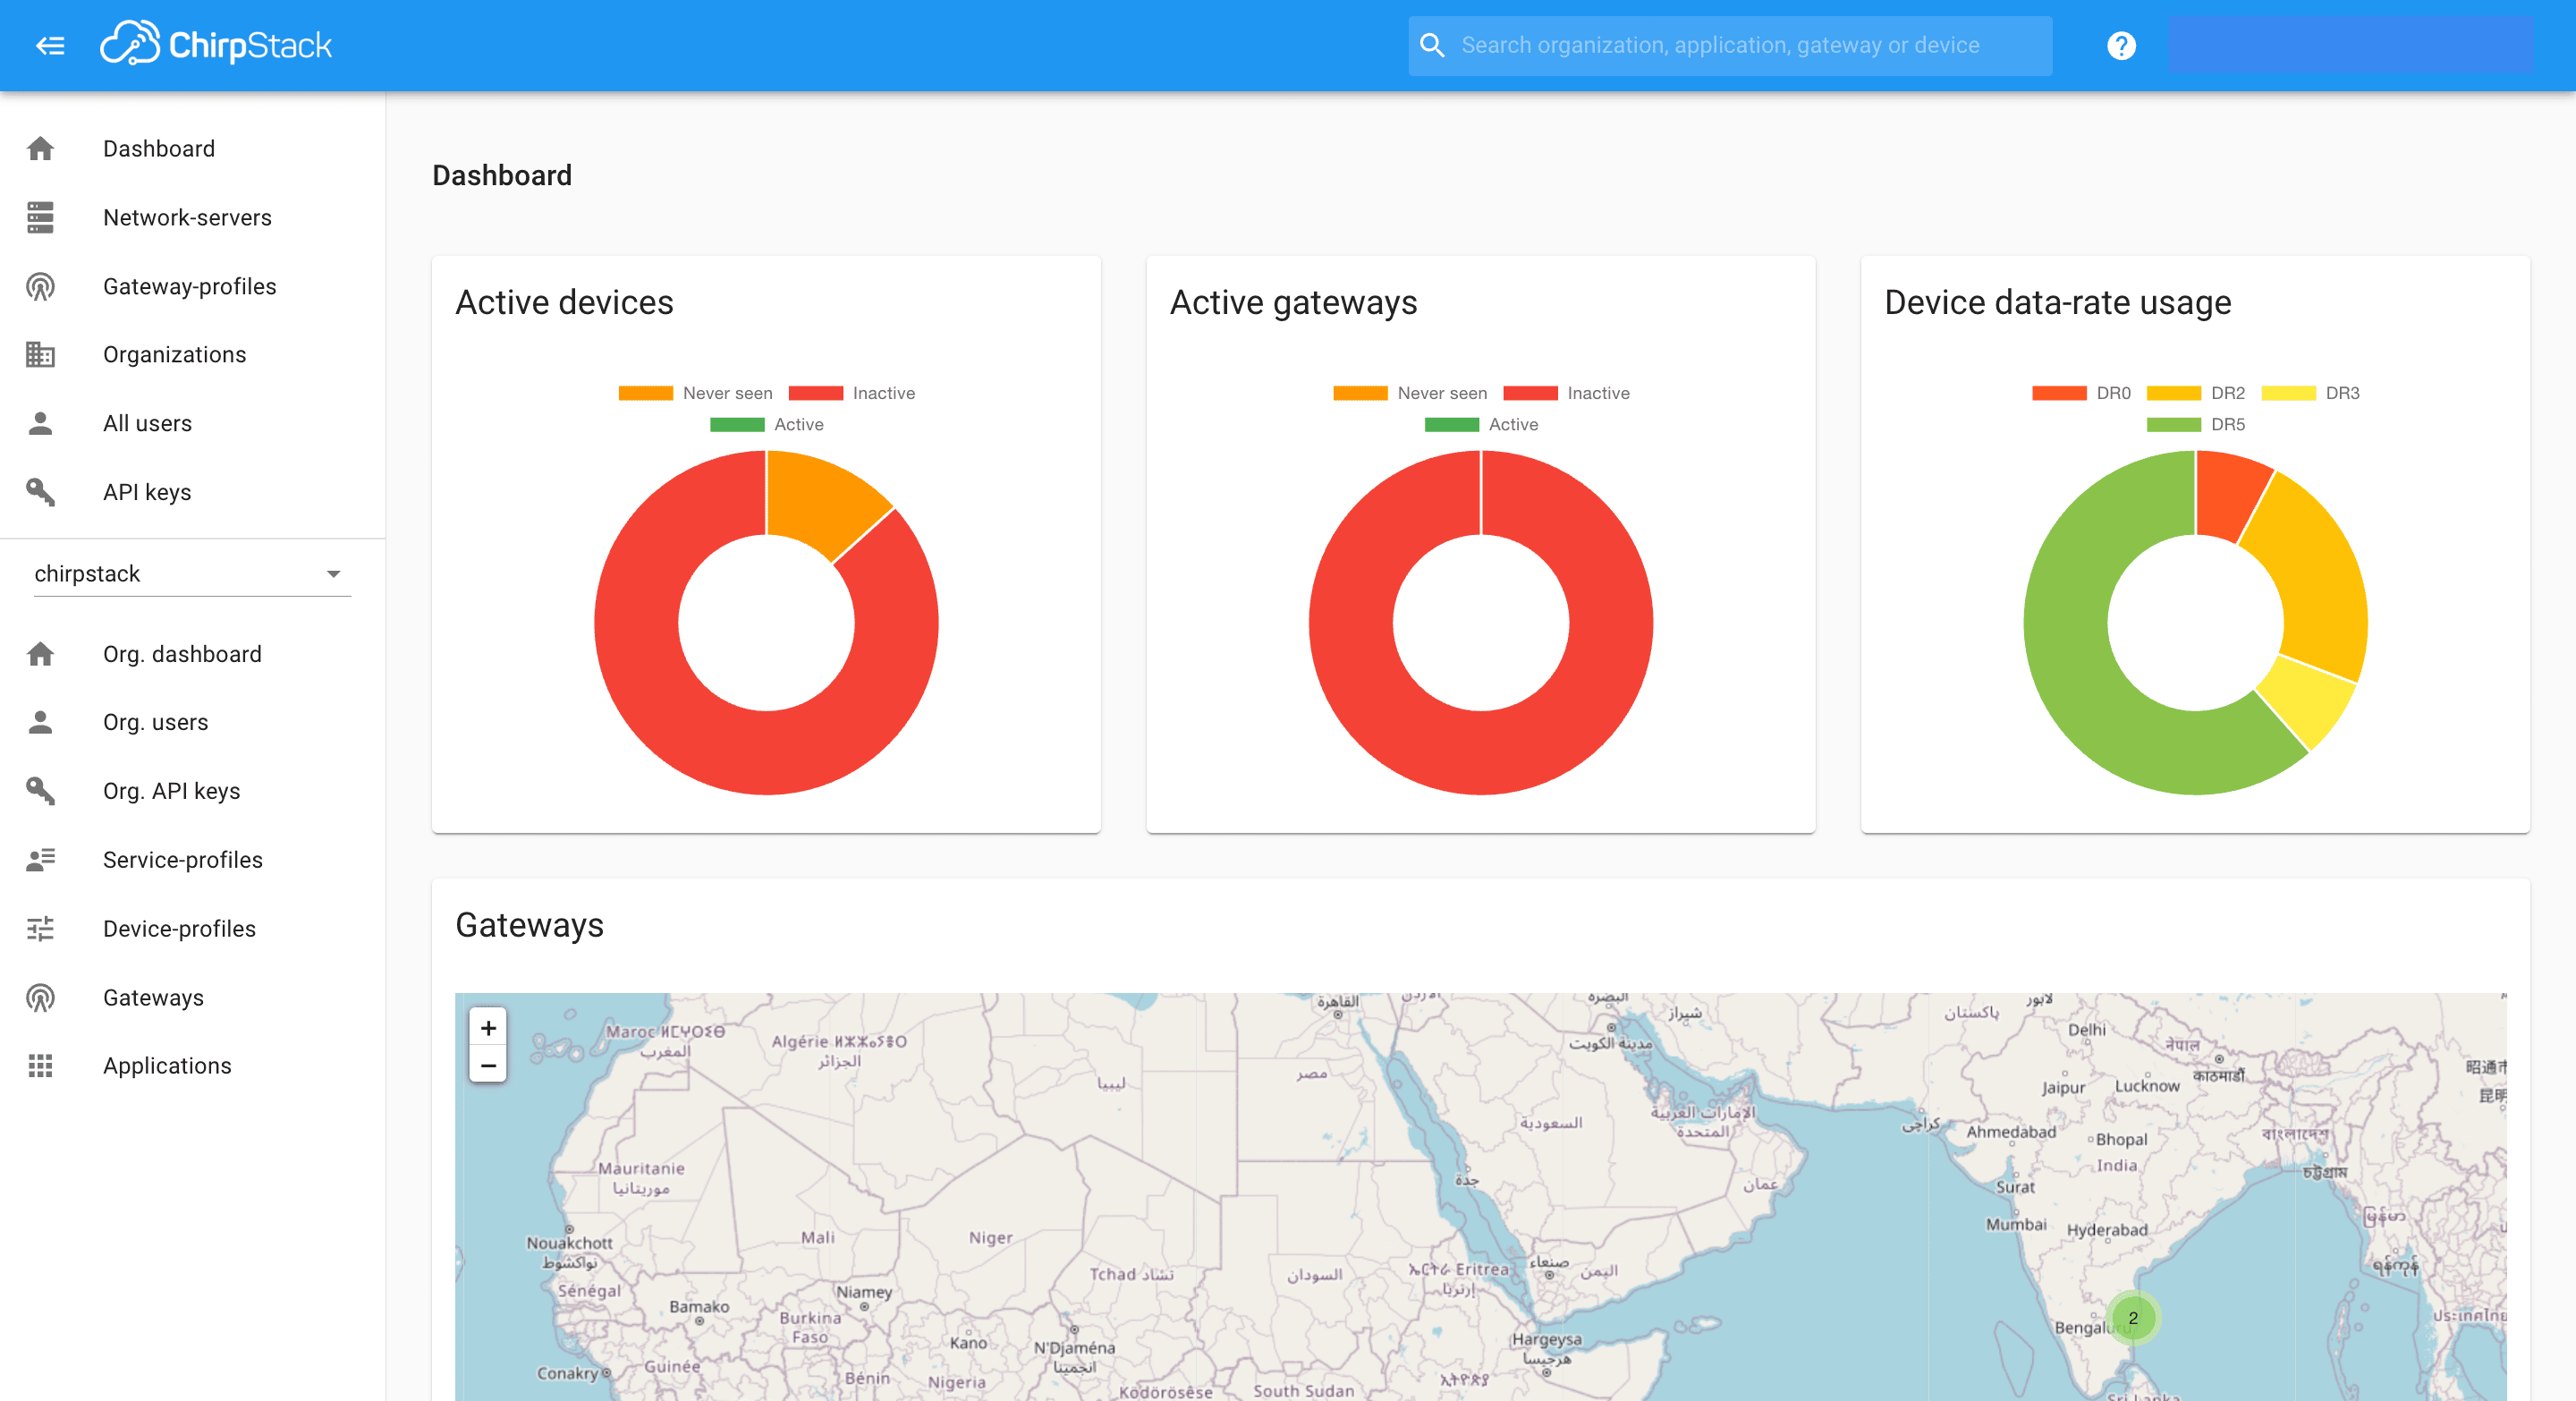This screenshot has height=1401, width=2576.
Task: Zoom out on the gateways map
Action: [488, 1065]
